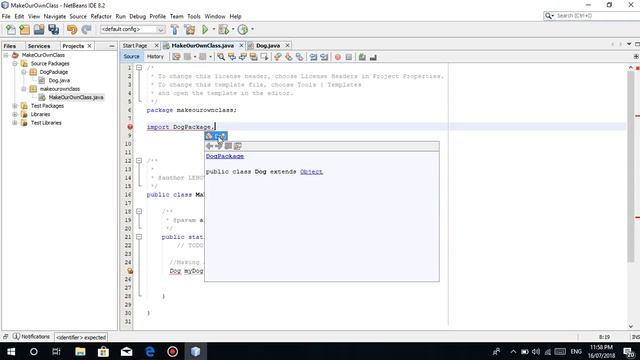Click the Build Project hammer icon
The image size is (640, 360).
tap(175, 29)
